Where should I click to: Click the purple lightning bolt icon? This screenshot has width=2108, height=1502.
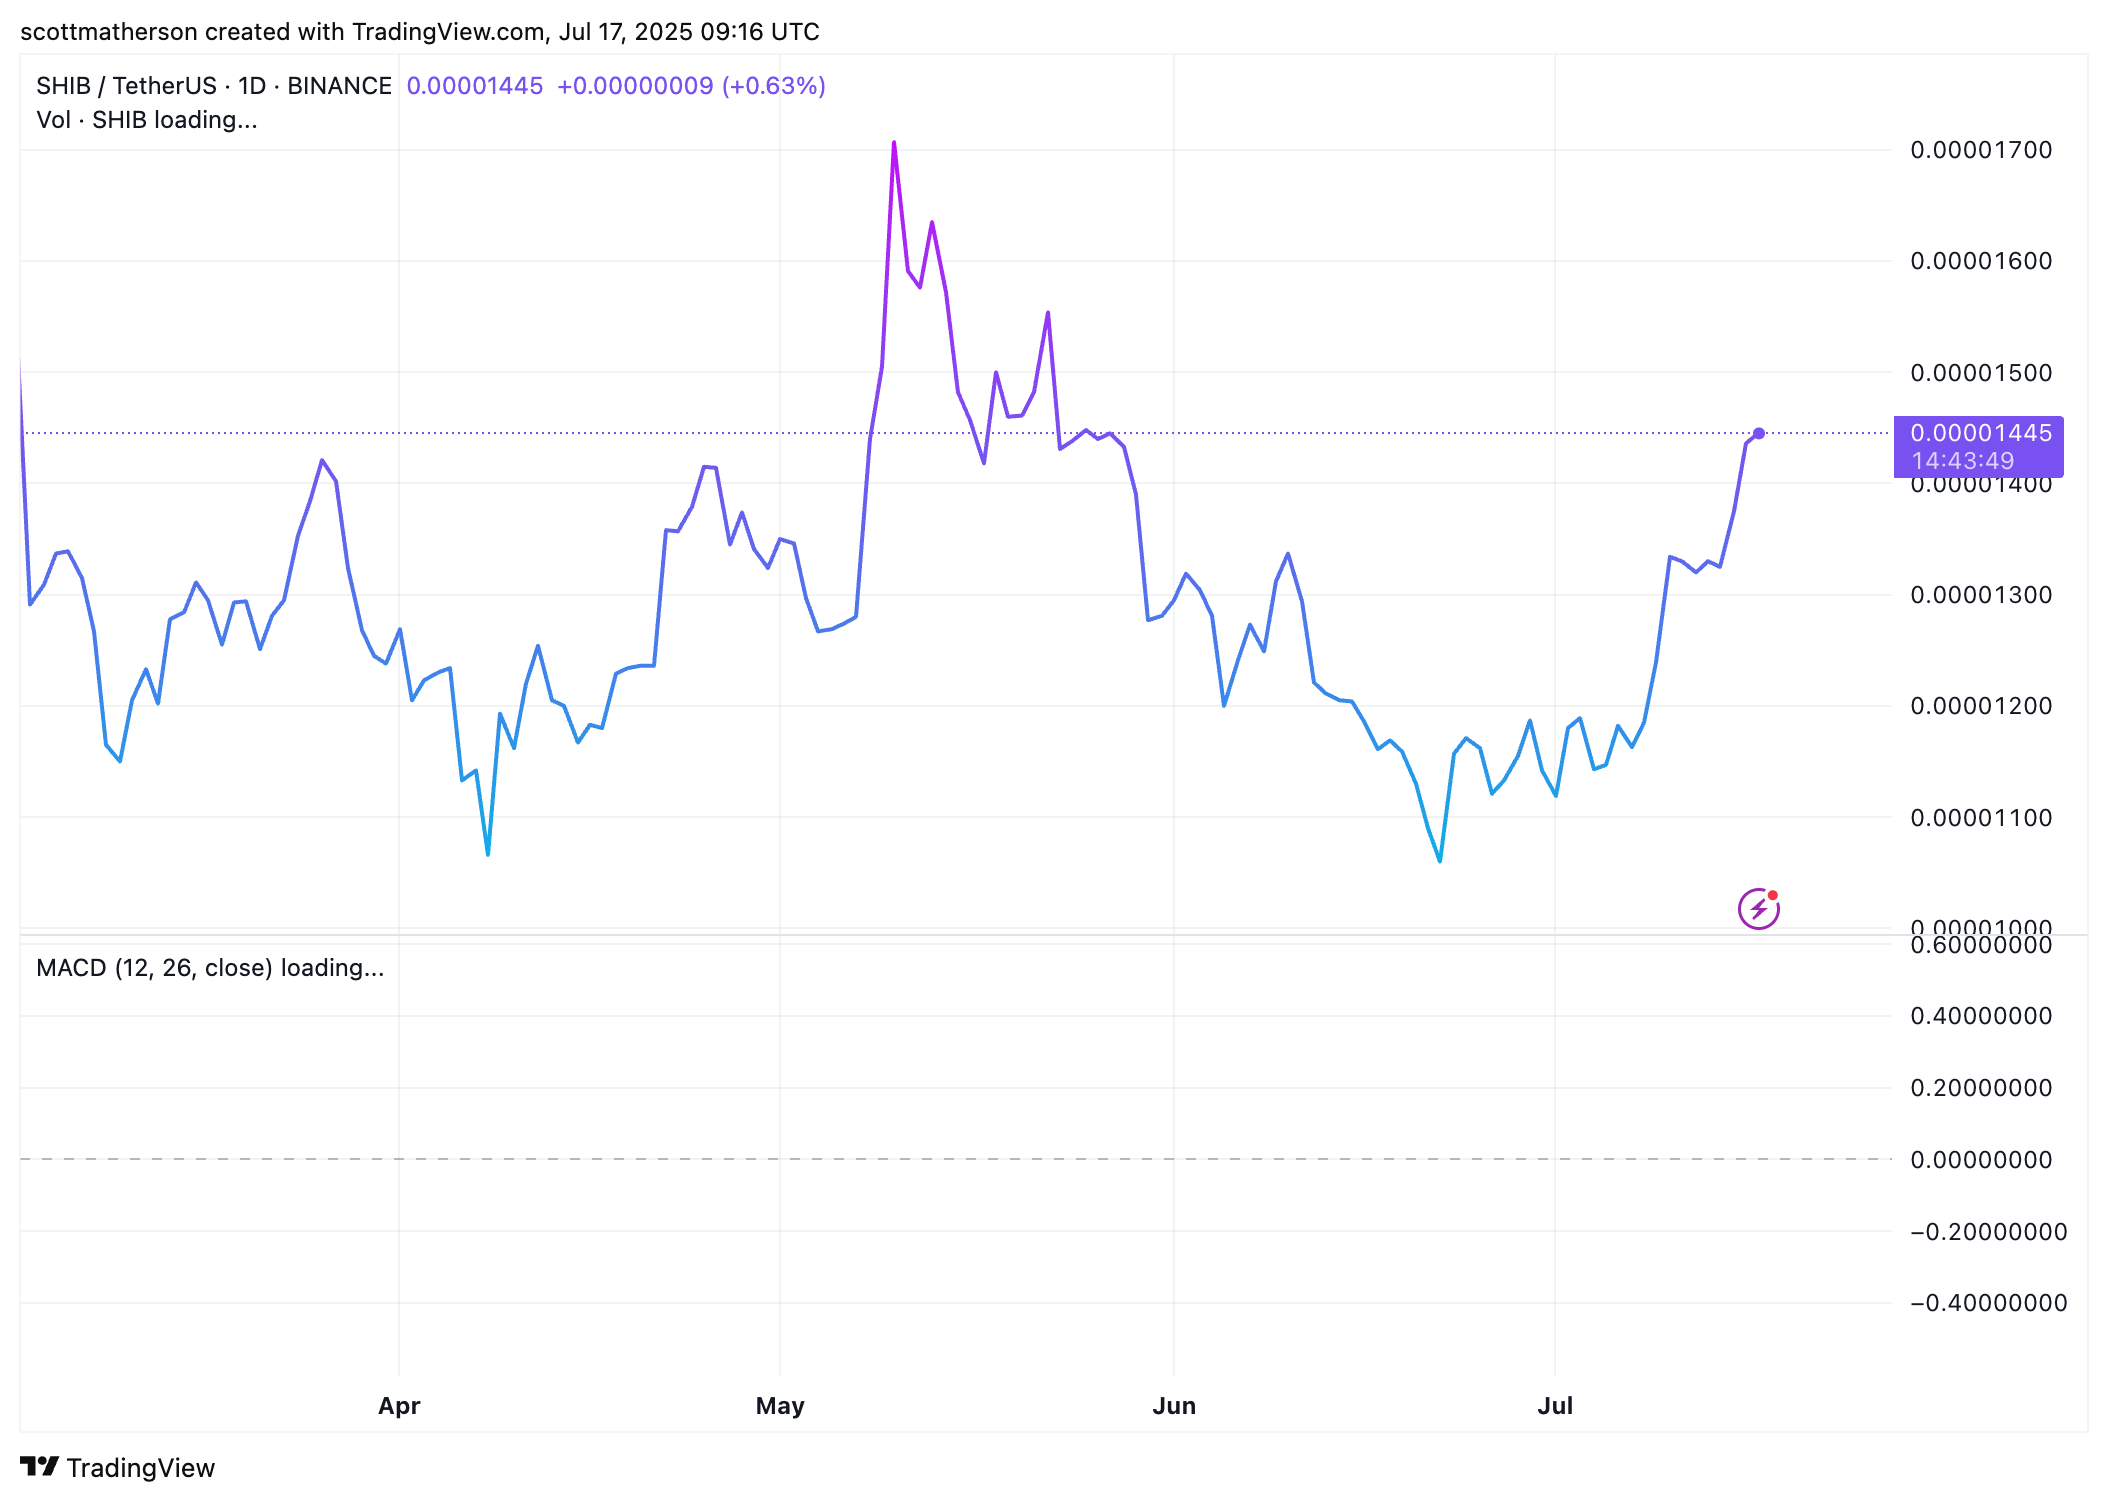pos(1758,909)
